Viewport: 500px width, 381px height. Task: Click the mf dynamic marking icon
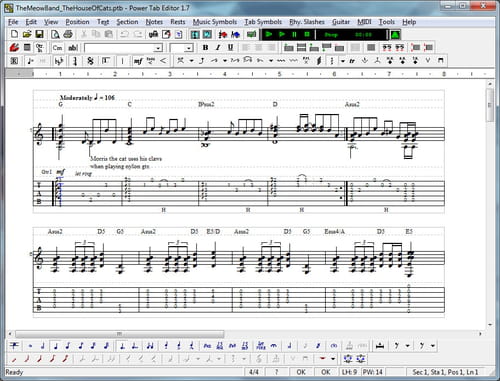coord(138,61)
